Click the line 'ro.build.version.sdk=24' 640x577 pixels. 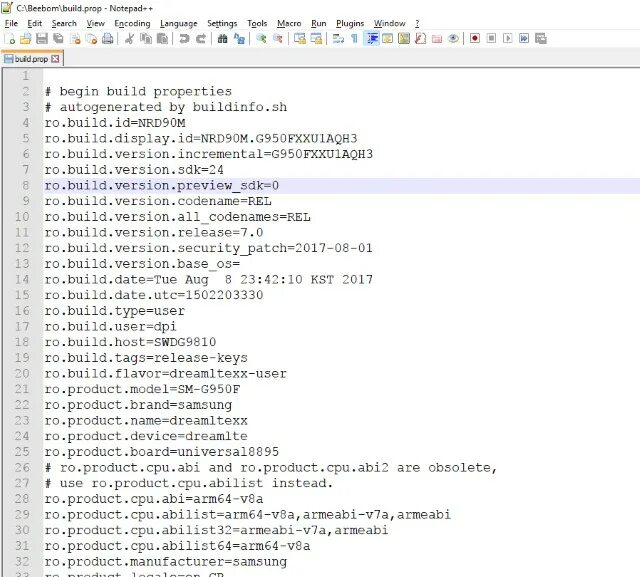click(134, 170)
